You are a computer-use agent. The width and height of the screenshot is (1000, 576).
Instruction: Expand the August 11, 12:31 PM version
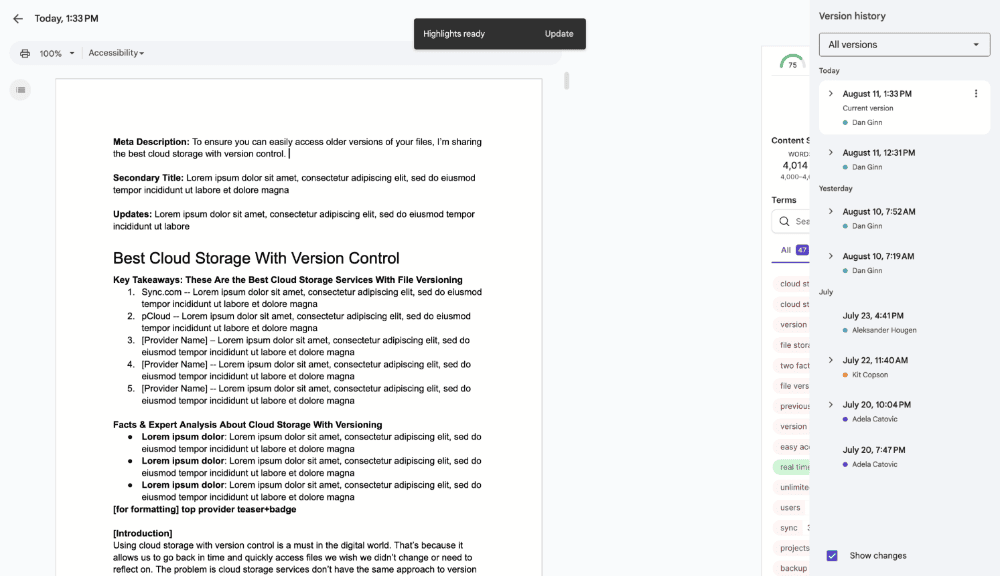click(x=830, y=153)
